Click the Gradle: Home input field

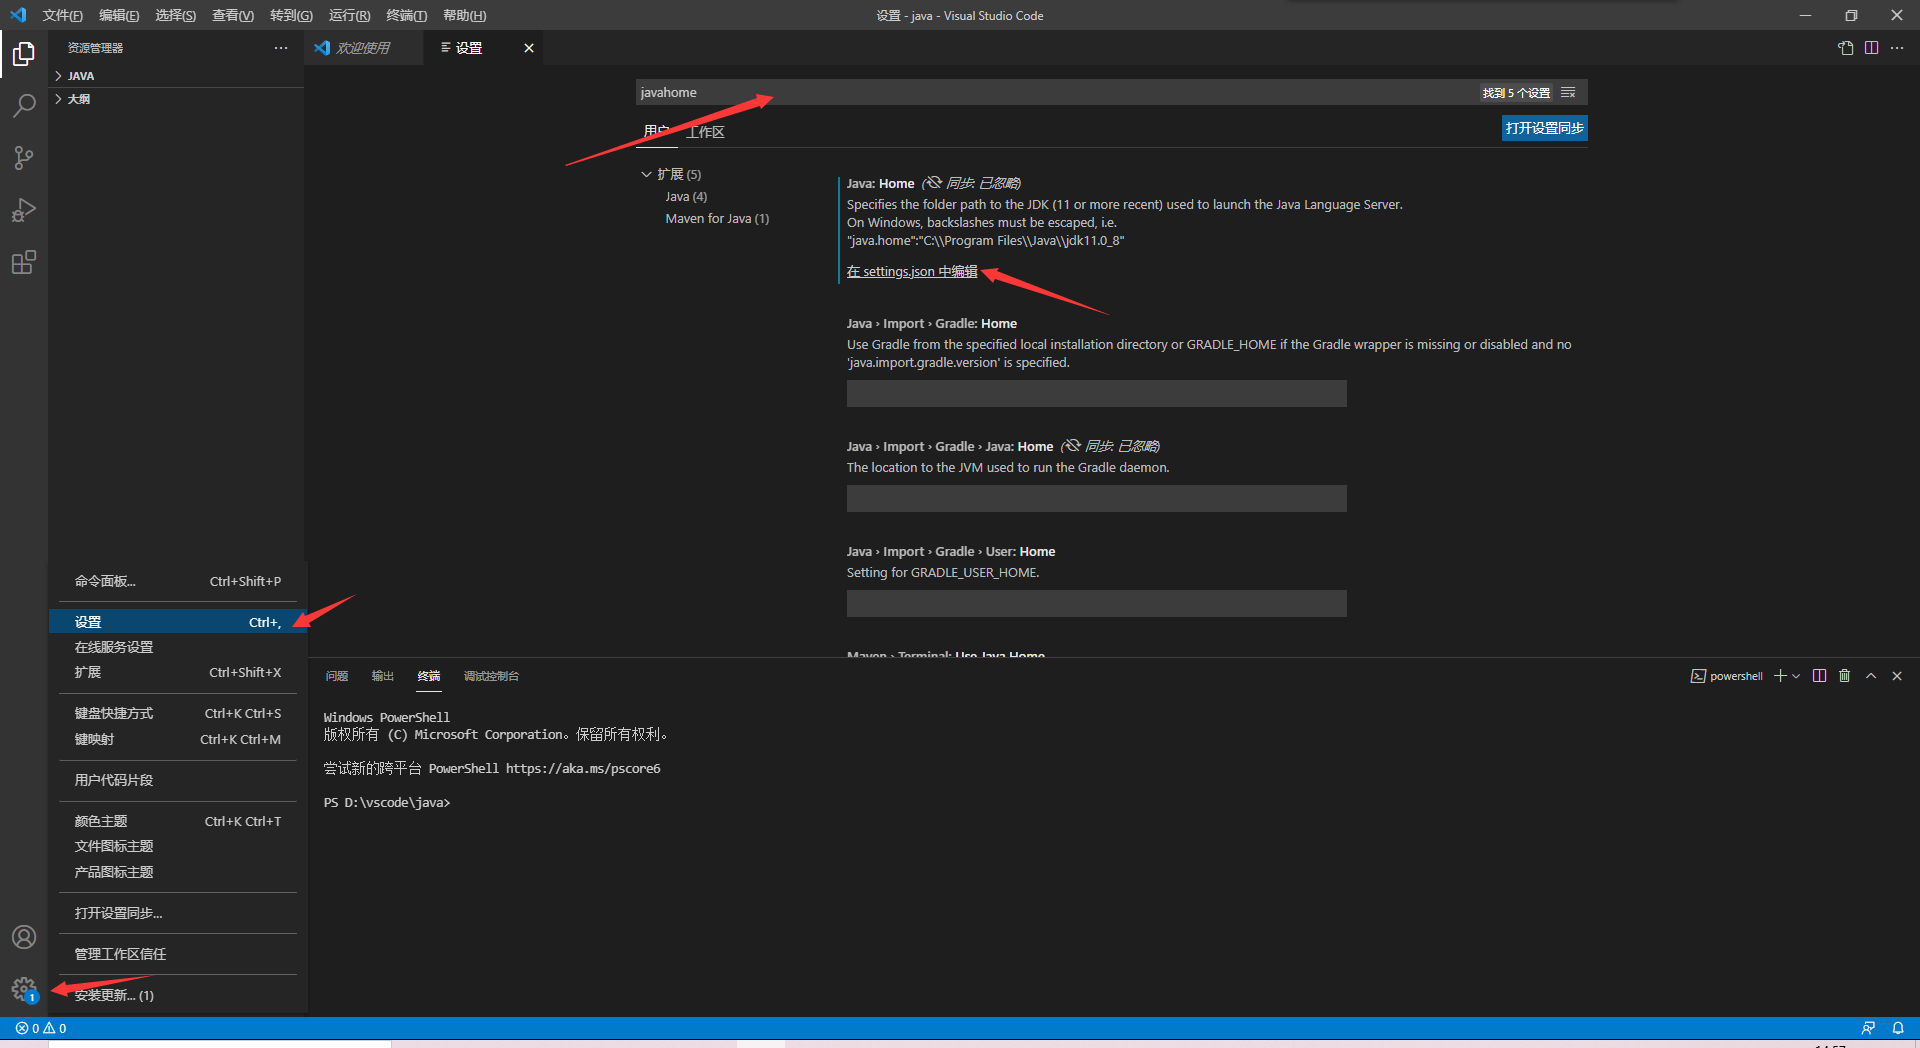(1097, 394)
